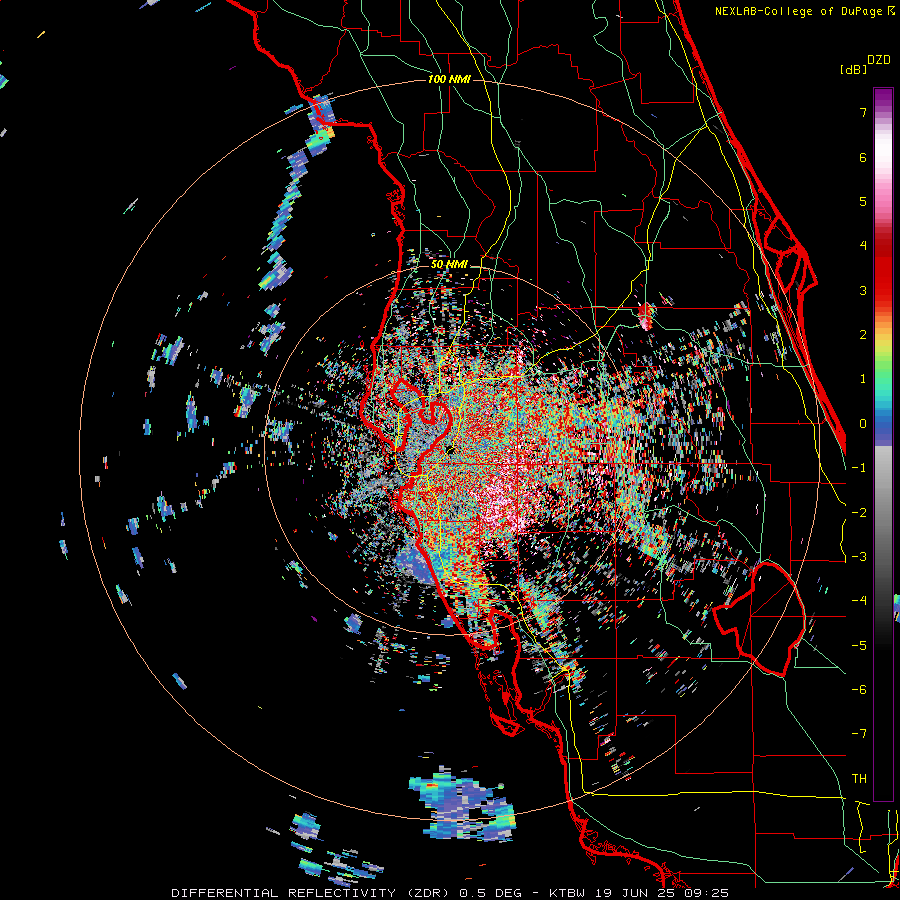The image size is (900, 900).
Task: Click the 4 value on the scale
Action: click(x=863, y=246)
